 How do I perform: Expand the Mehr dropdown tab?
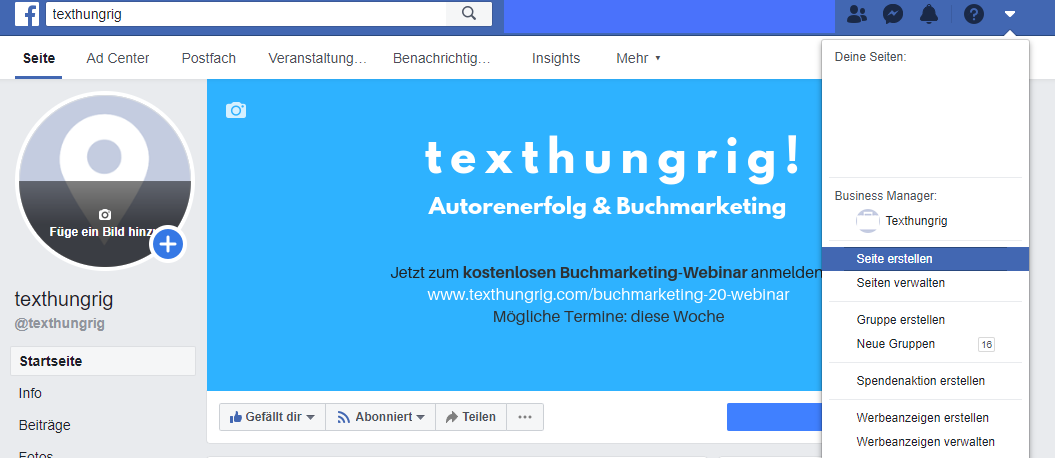[x=638, y=59]
